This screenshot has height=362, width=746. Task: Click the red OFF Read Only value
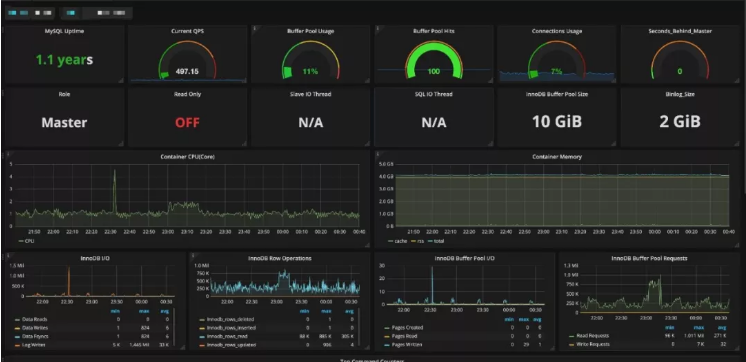pyautogui.click(x=187, y=123)
